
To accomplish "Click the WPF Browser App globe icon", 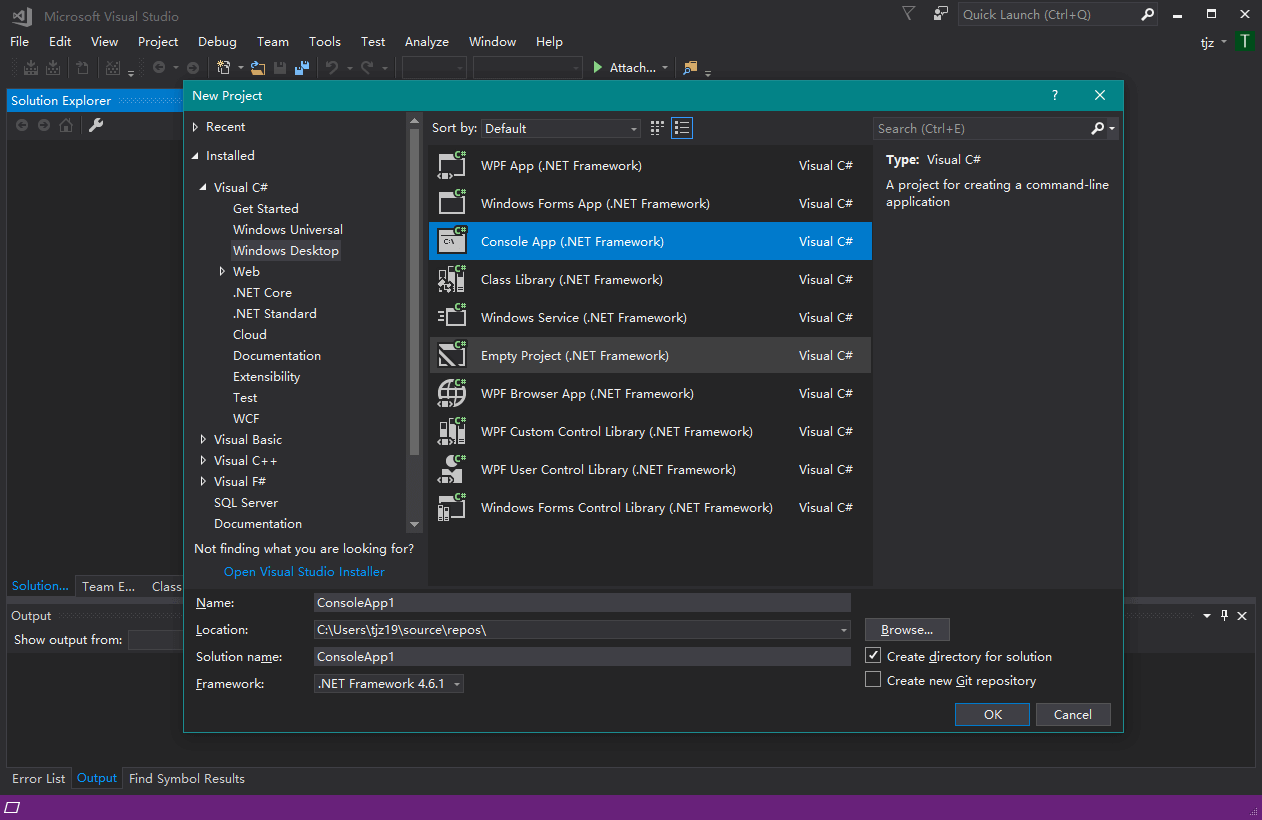I will (x=452, y=394).
